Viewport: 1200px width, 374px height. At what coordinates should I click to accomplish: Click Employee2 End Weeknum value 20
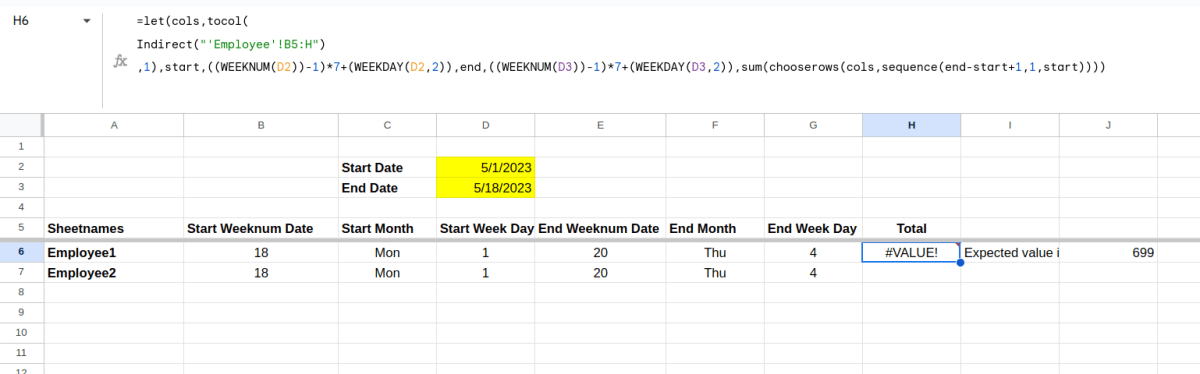600,273
